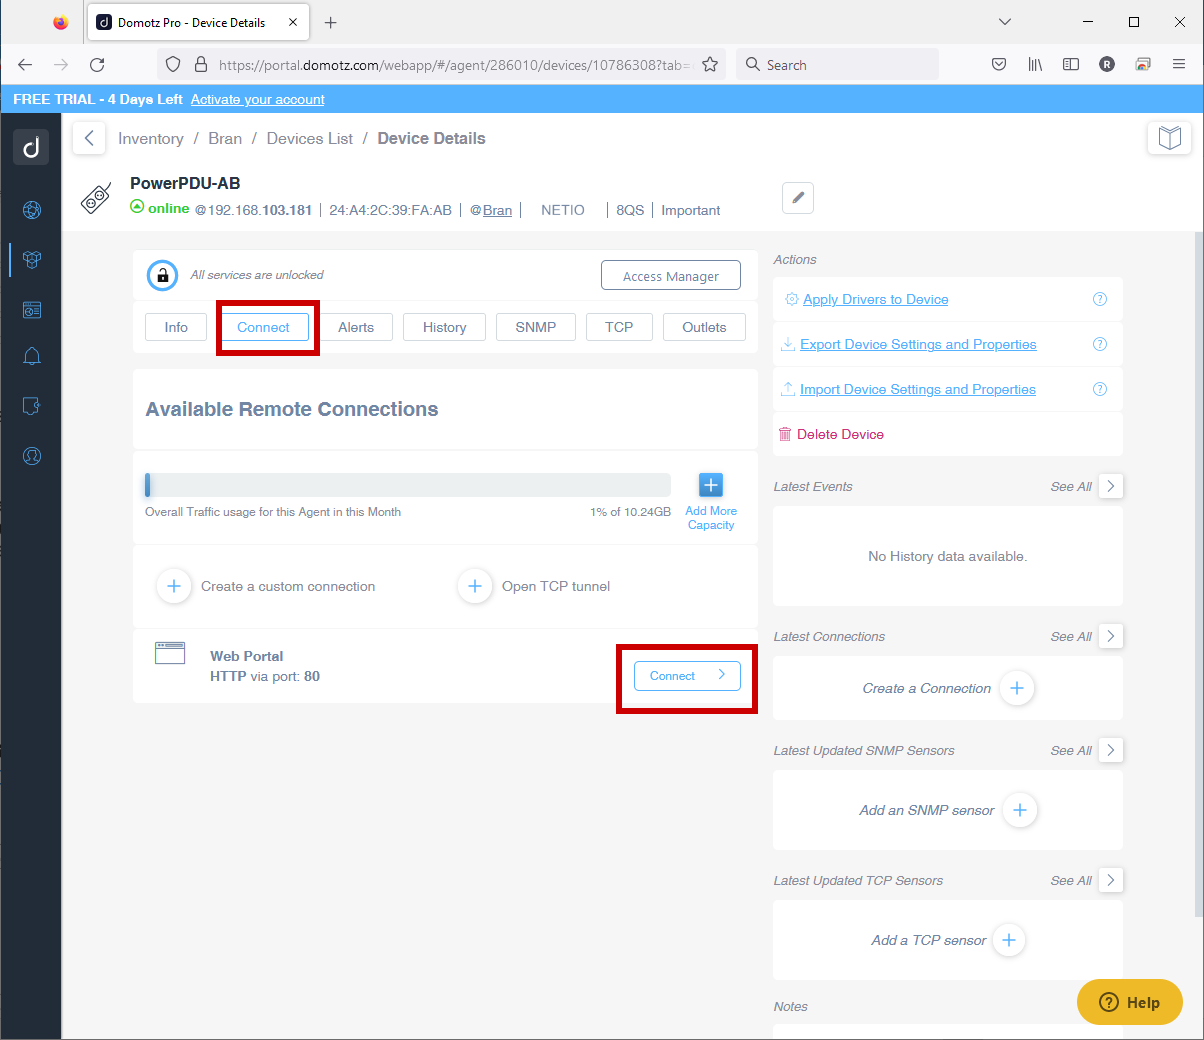
Task: Open the Firefox application menu
Action: [1179, 65]
